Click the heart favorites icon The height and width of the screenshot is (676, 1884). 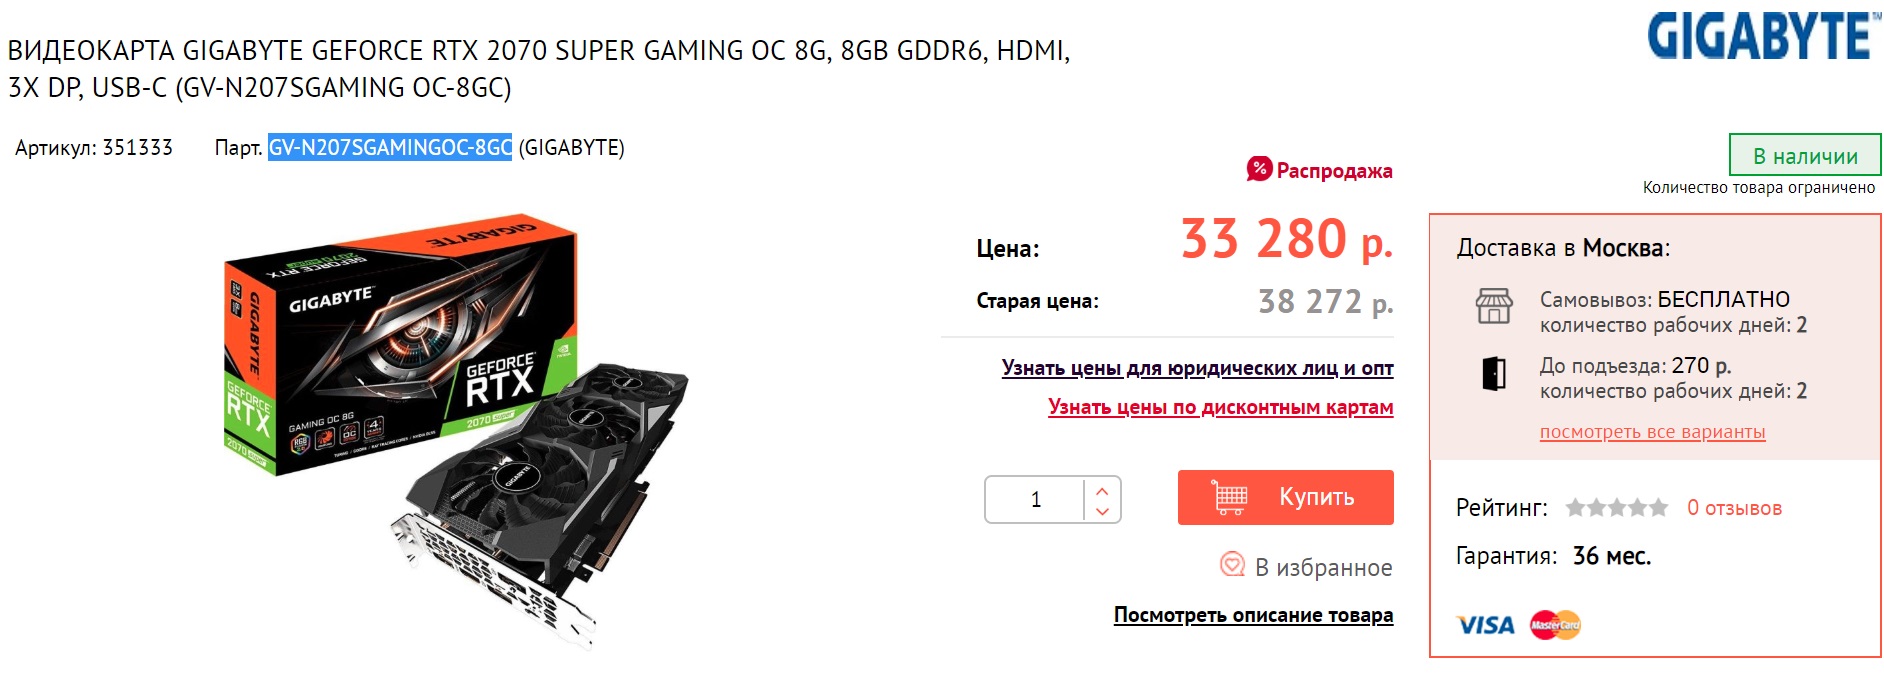[x=1233, y=565]
